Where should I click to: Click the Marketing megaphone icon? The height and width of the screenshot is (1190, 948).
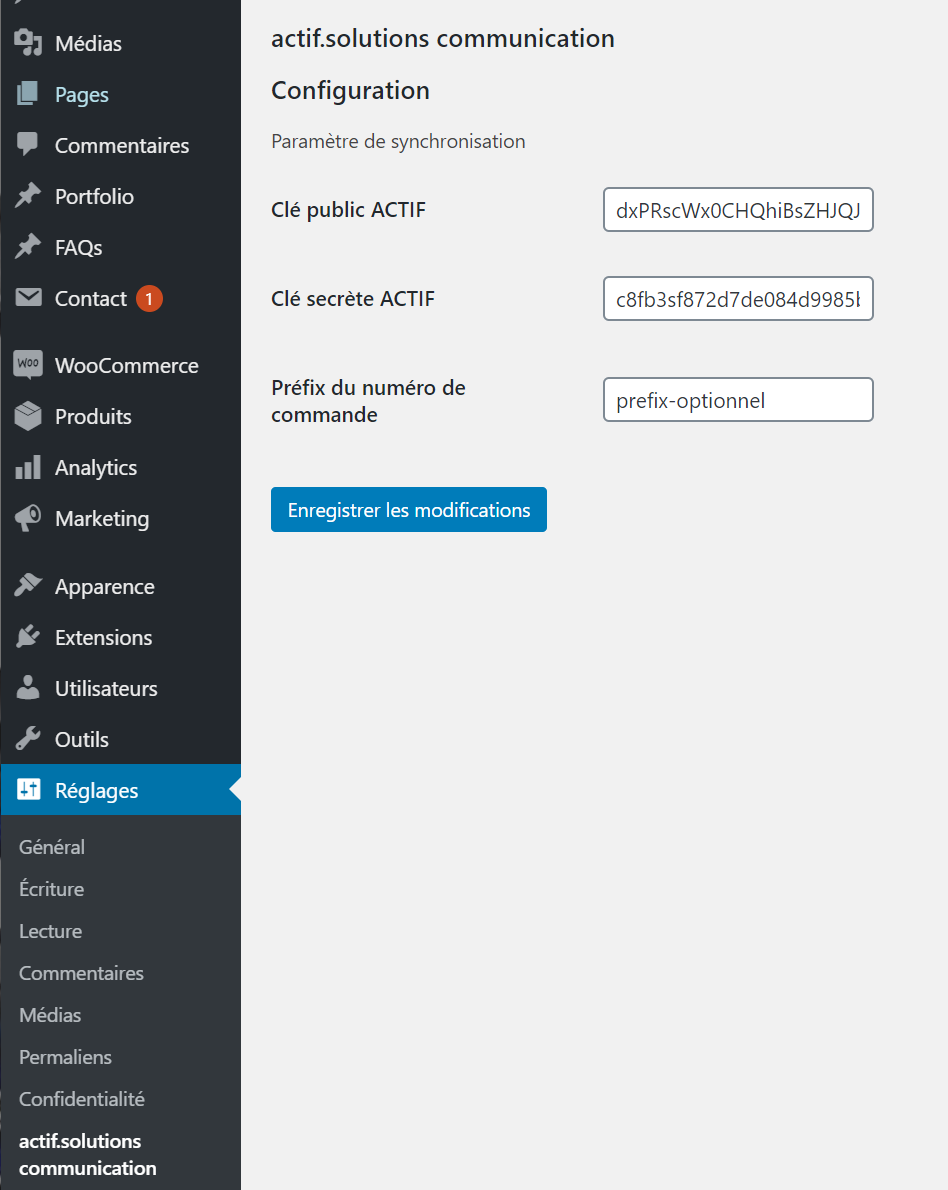(28, 518)
